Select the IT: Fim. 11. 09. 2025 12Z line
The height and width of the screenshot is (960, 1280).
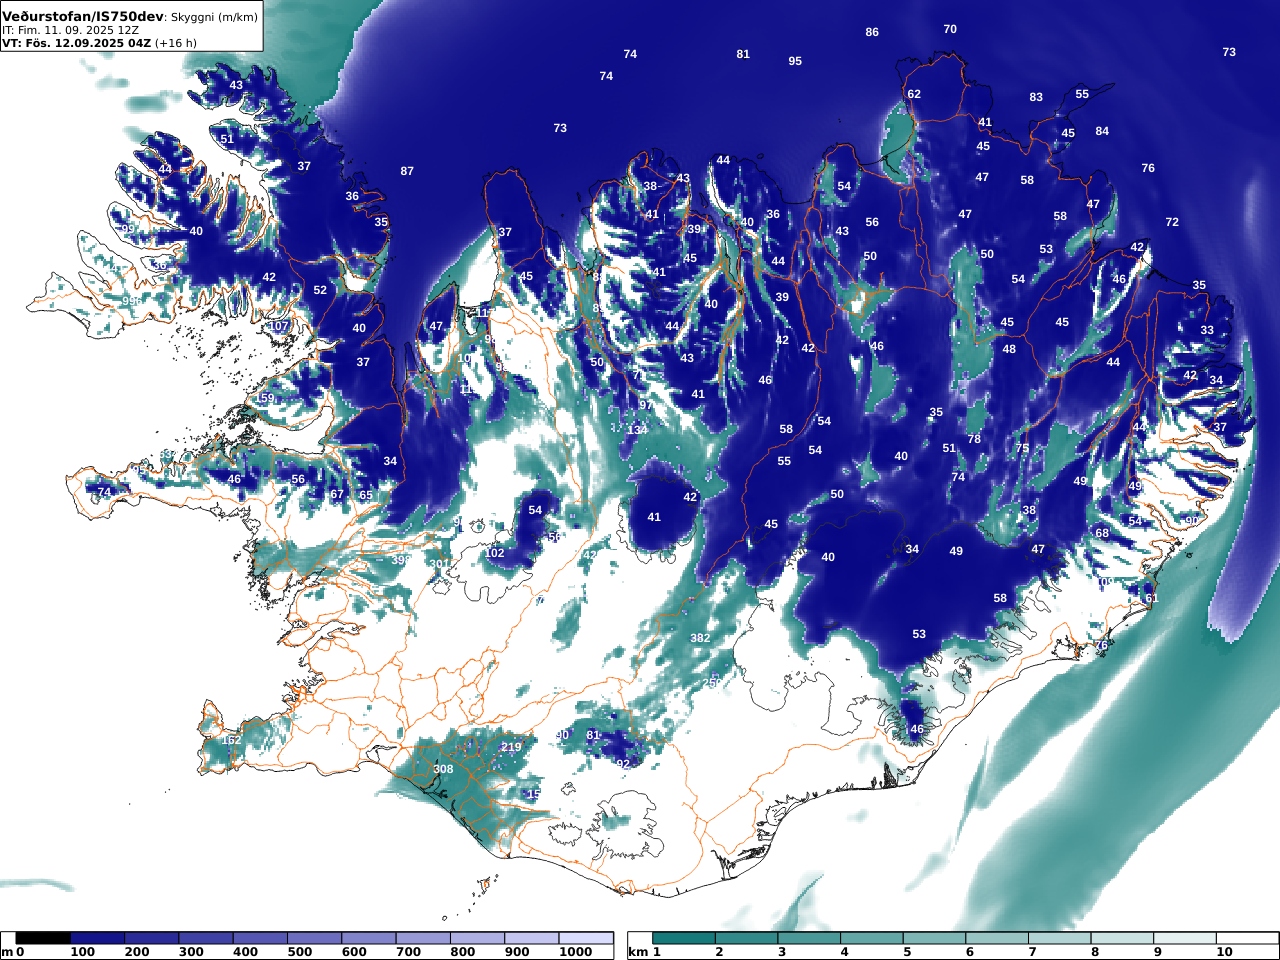coord(70,31)
